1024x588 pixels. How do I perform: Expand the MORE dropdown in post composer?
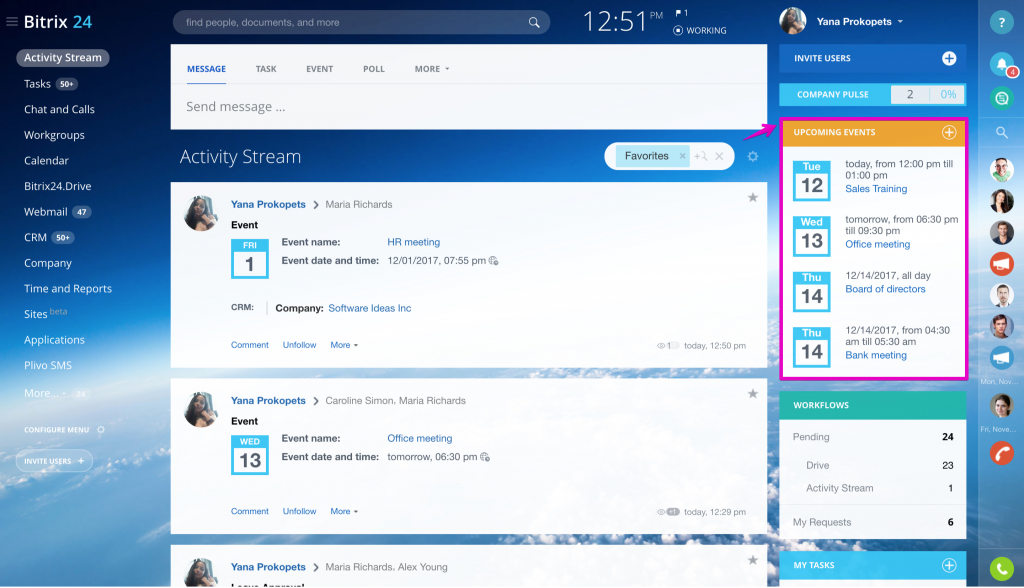click(x=432, y=69)
